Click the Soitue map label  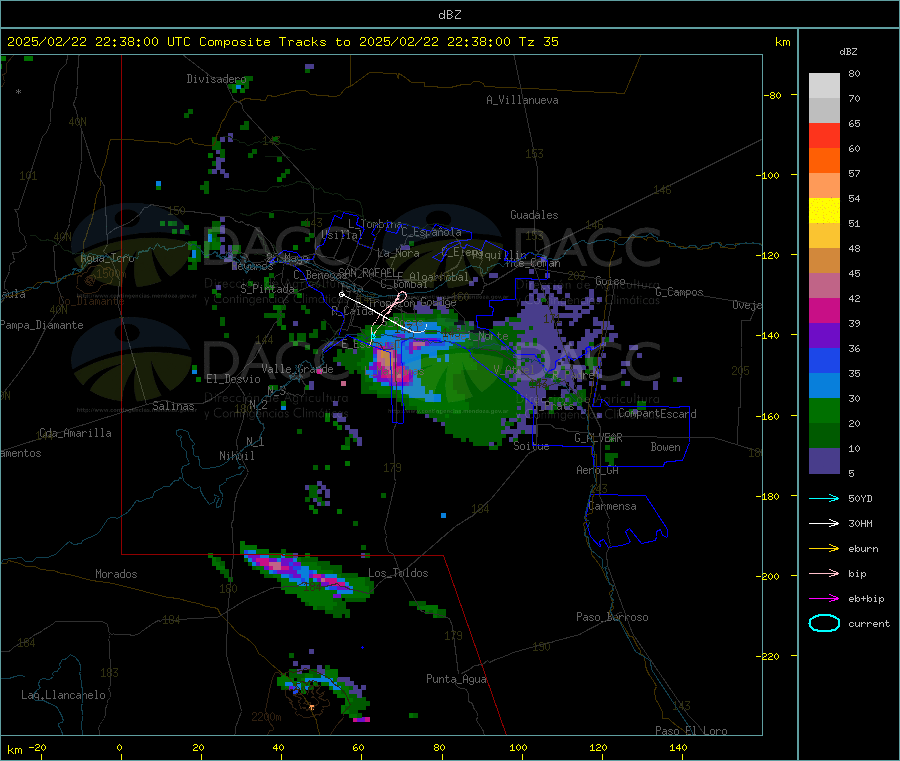click(x=531, y=446)
